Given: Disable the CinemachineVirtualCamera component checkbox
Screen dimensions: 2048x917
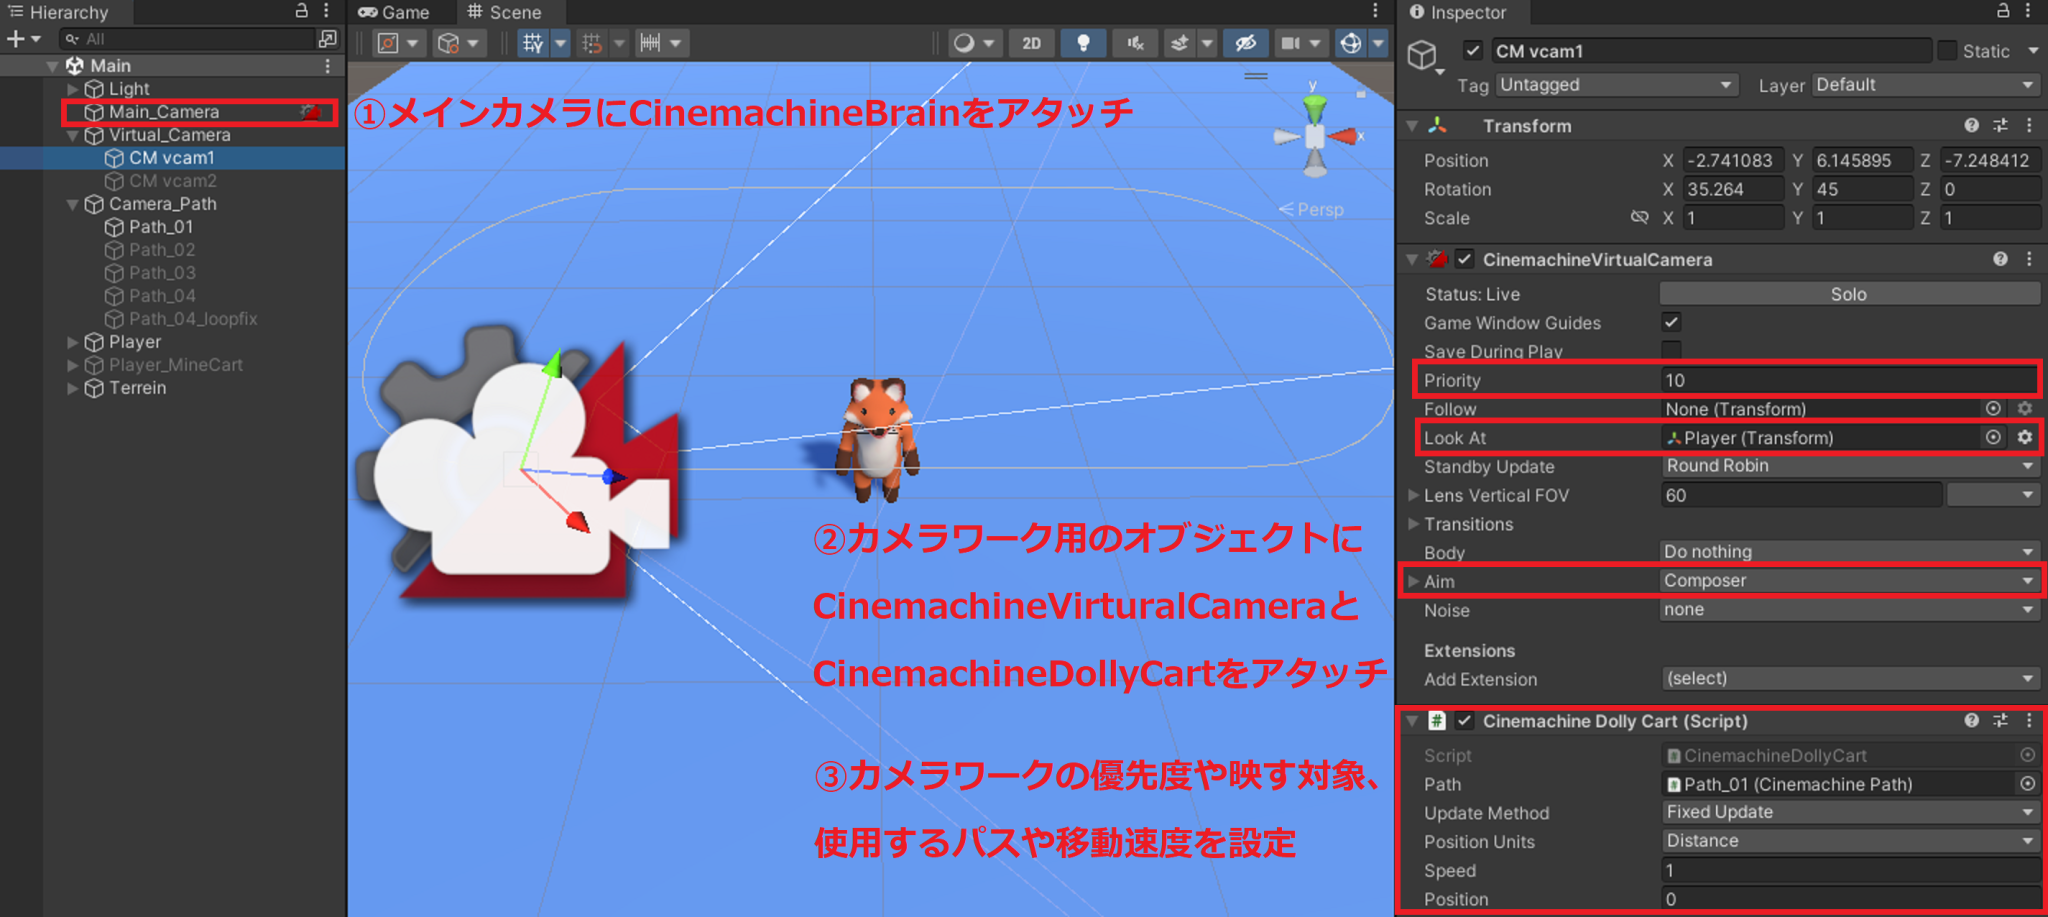Looking at the screenshot, I should (1464, 259).
